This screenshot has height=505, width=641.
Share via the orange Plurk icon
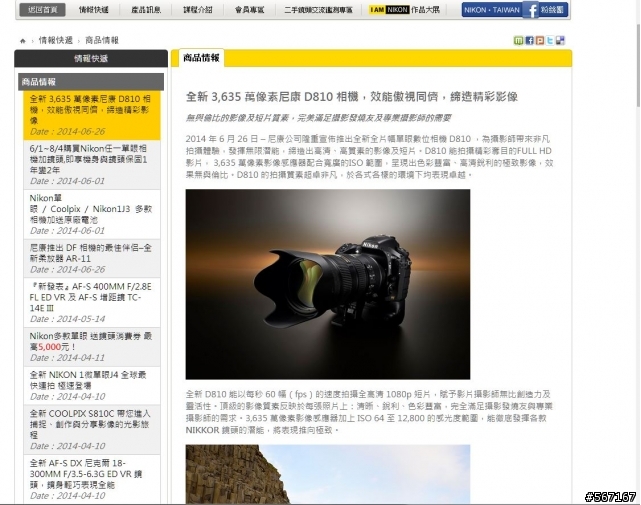coord(540,40)
